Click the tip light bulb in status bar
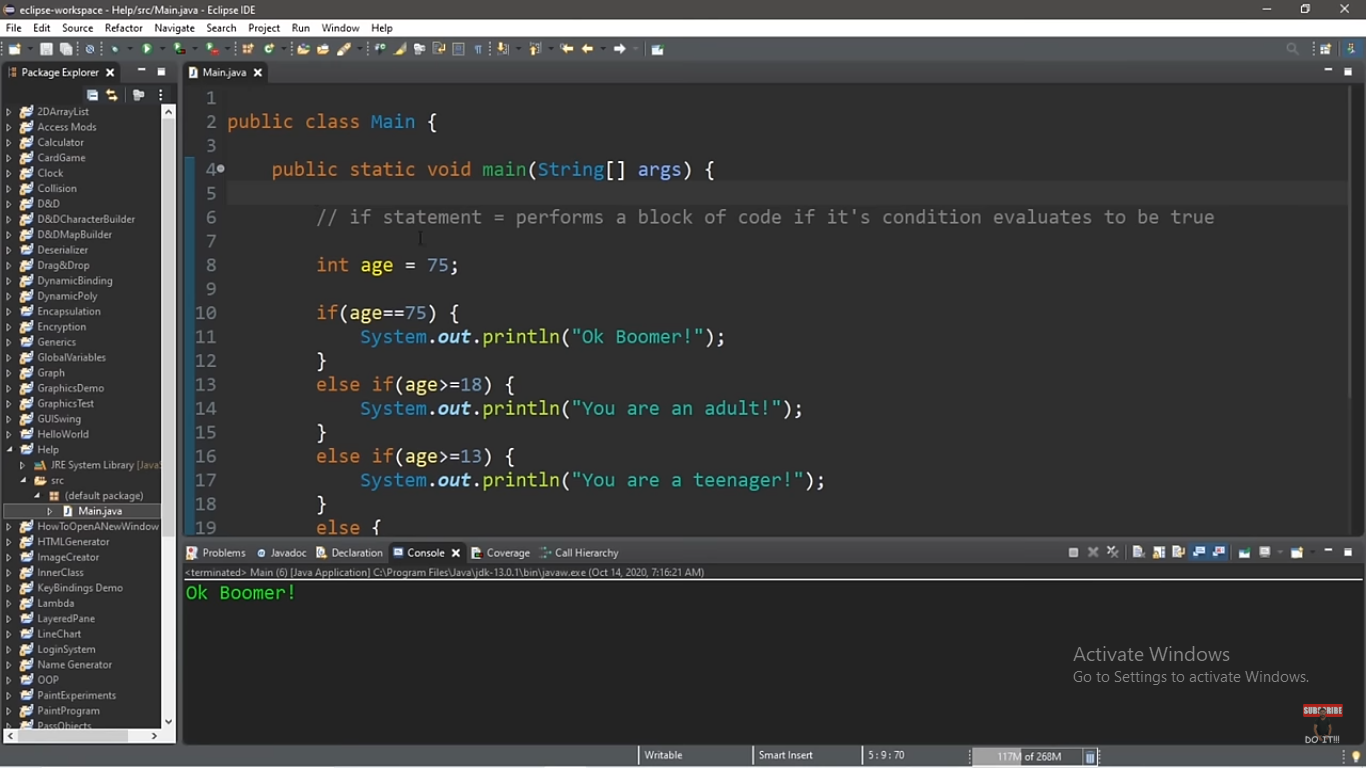1366x768 pixels. pyautogui.click(x=1356, y=757)
